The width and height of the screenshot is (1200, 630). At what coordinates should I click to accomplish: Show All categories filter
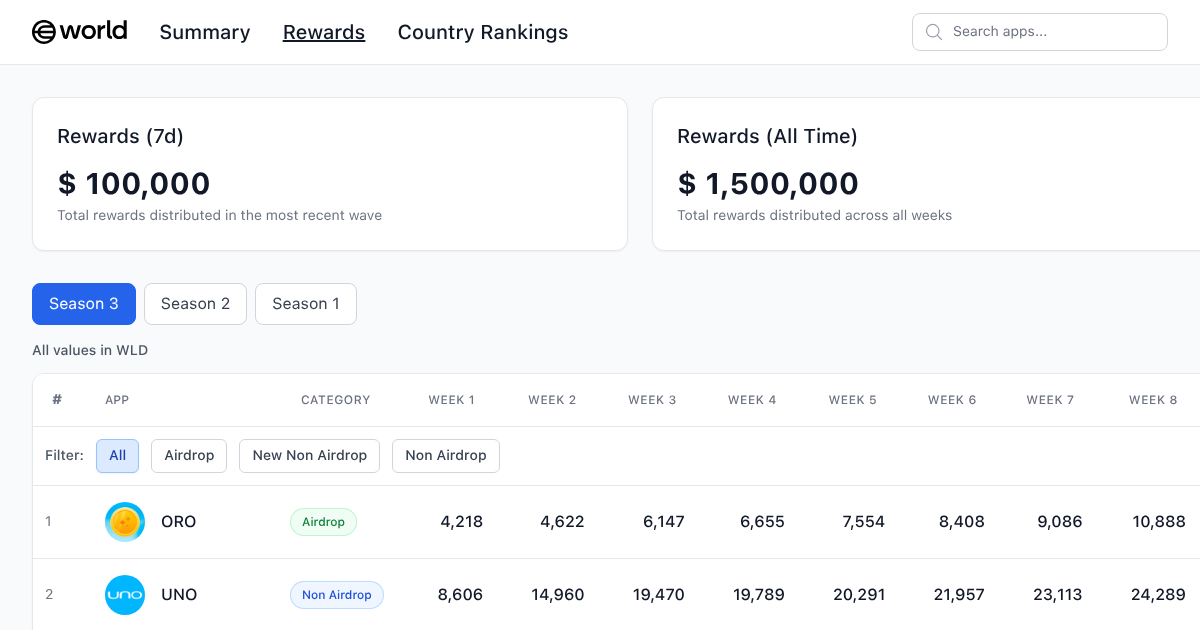(117, 456)
